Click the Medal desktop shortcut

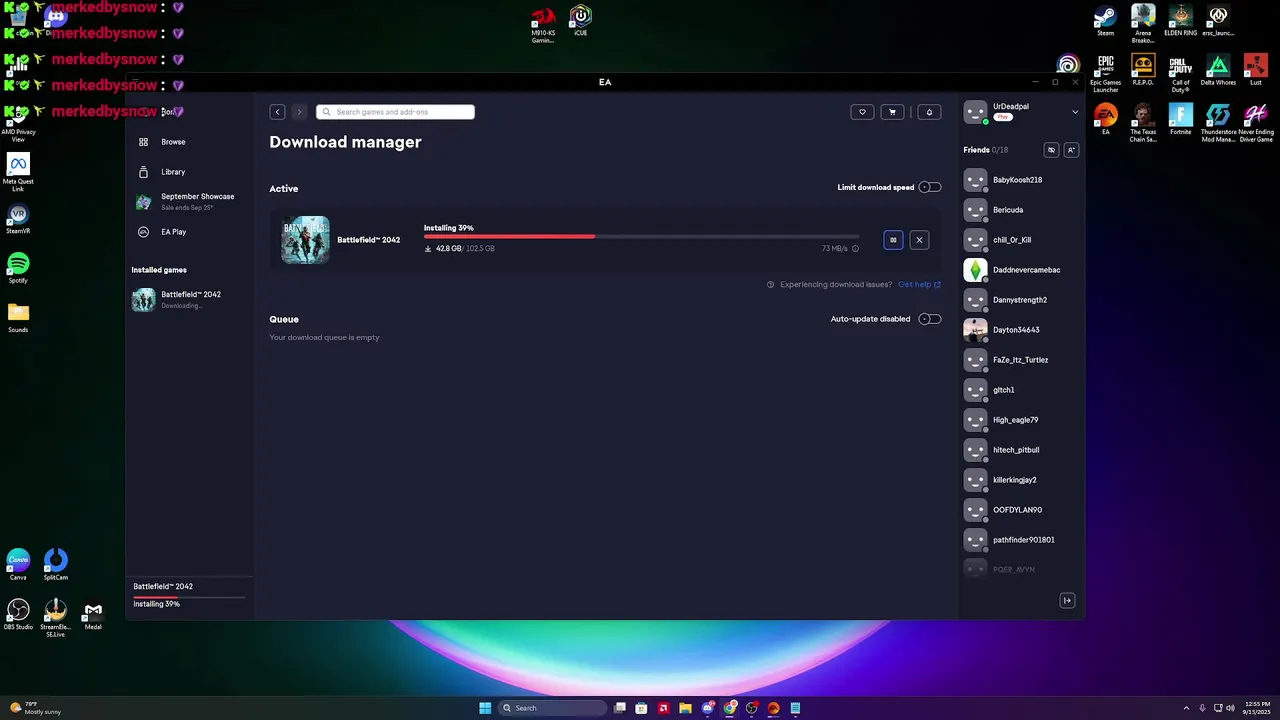[93, 615]
